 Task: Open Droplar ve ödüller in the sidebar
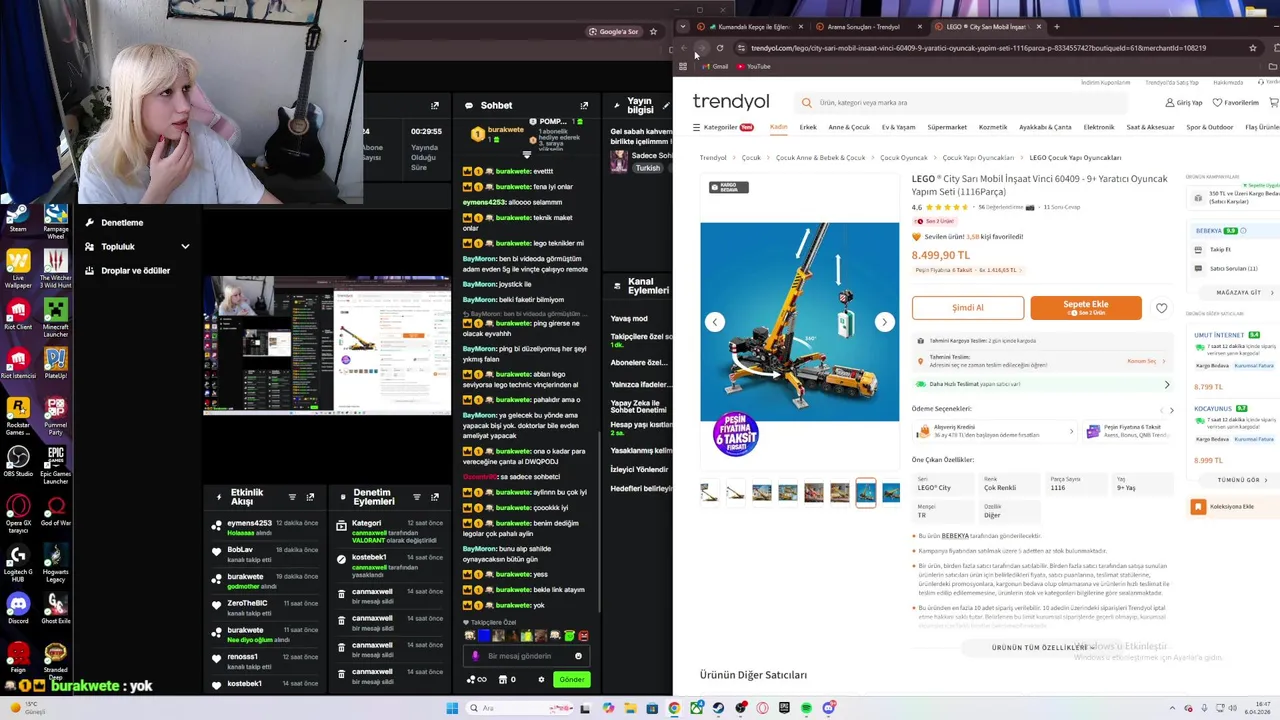(x=136, y=270)
